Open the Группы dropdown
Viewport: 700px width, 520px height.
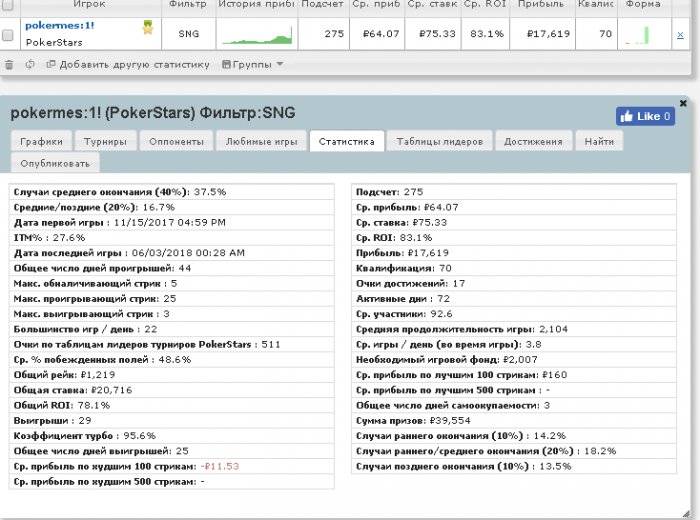click(x=253, y=64)
